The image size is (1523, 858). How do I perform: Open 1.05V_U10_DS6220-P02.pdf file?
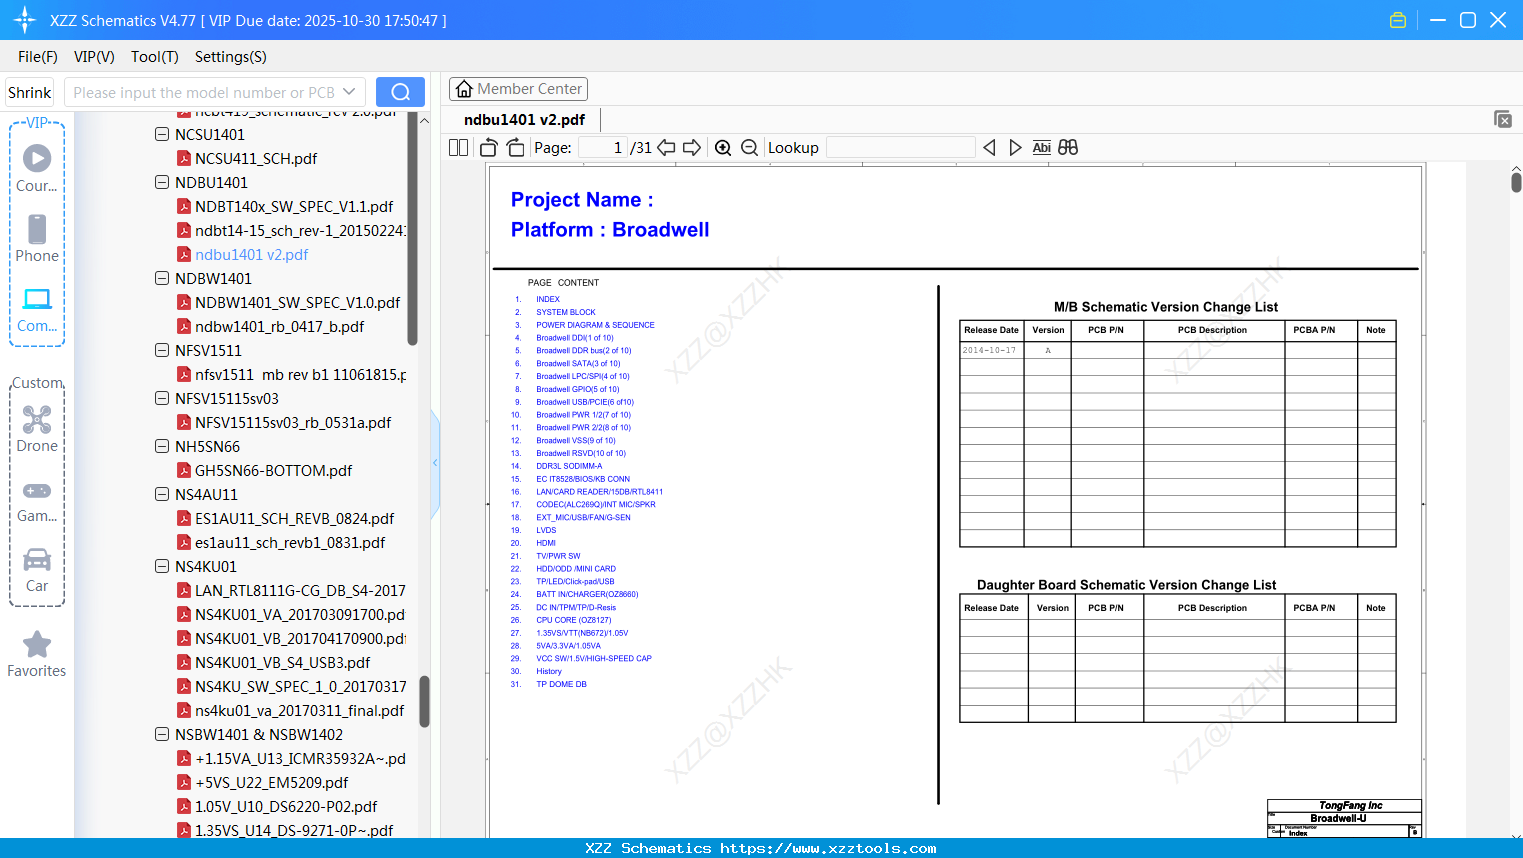[x=286, y=806]
